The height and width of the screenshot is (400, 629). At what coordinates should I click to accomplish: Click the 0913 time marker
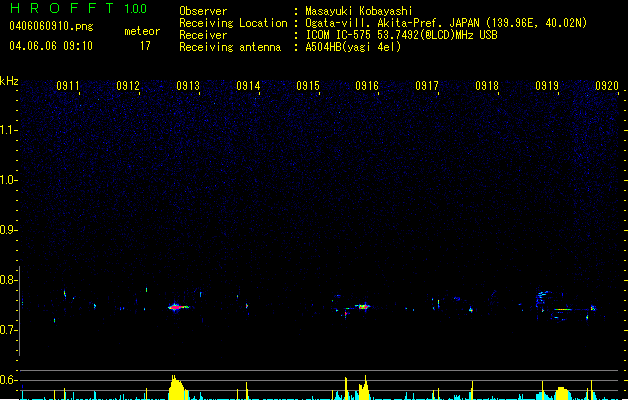(x=188, y=86)
